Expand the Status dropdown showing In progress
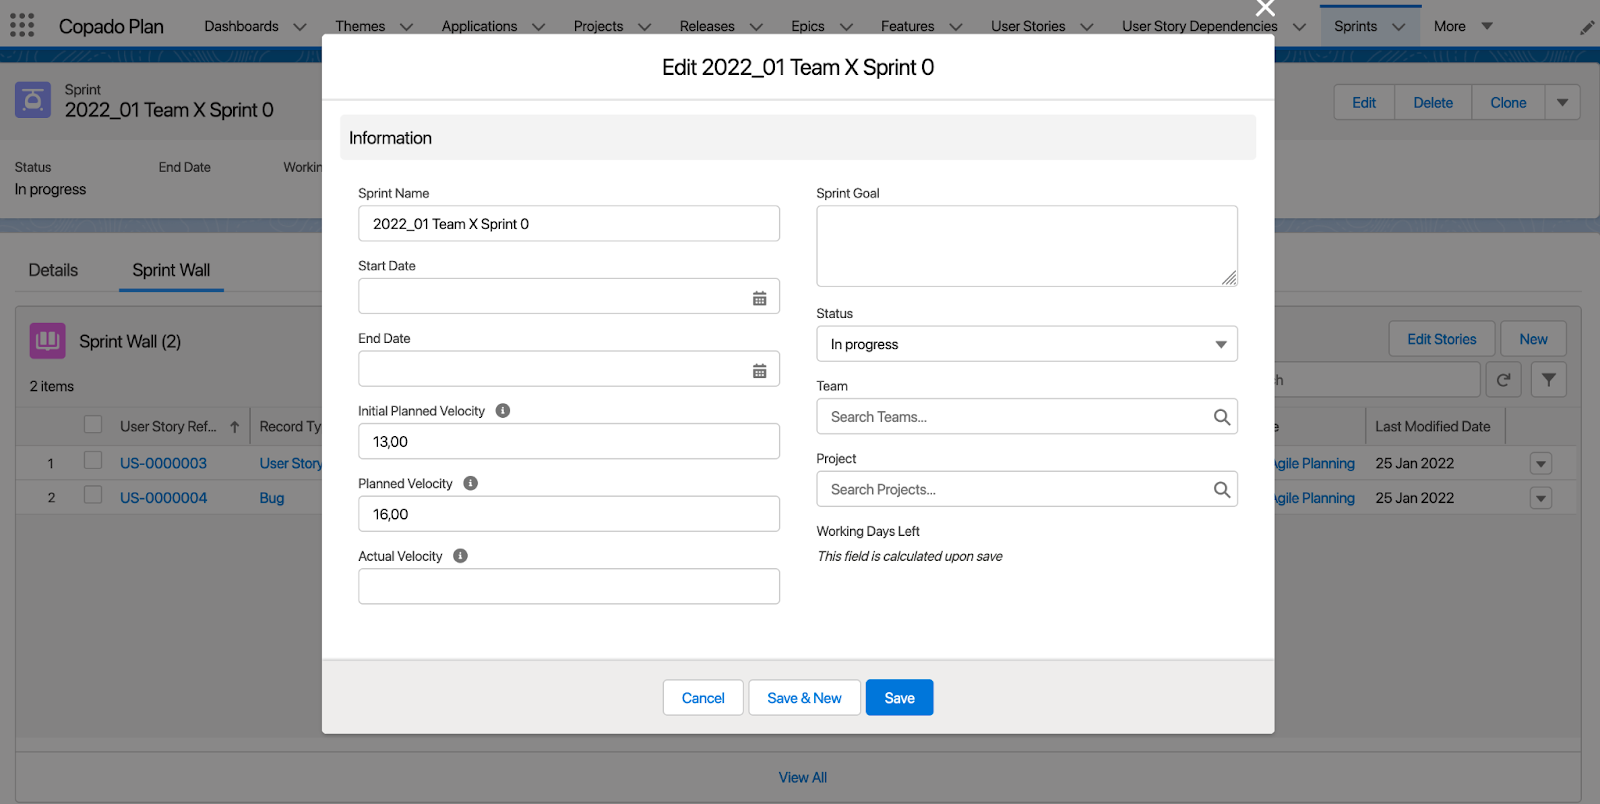 [1026, 344]
